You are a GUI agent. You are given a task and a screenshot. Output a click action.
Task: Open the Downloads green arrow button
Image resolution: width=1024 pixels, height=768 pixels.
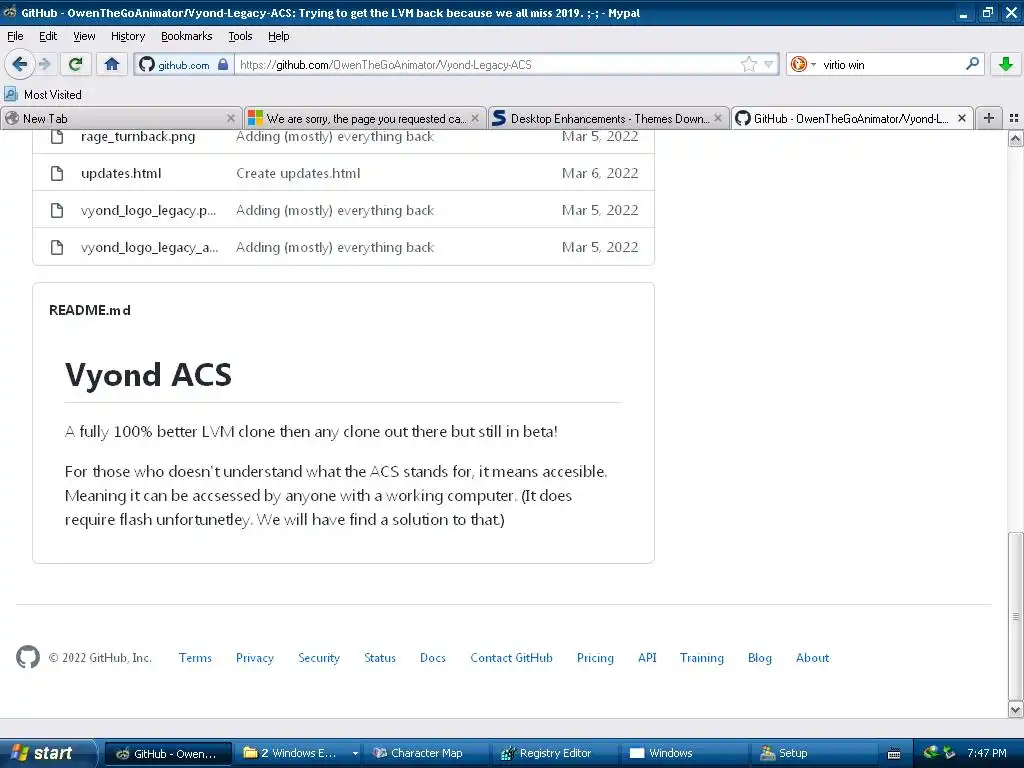pos(1006,64)
